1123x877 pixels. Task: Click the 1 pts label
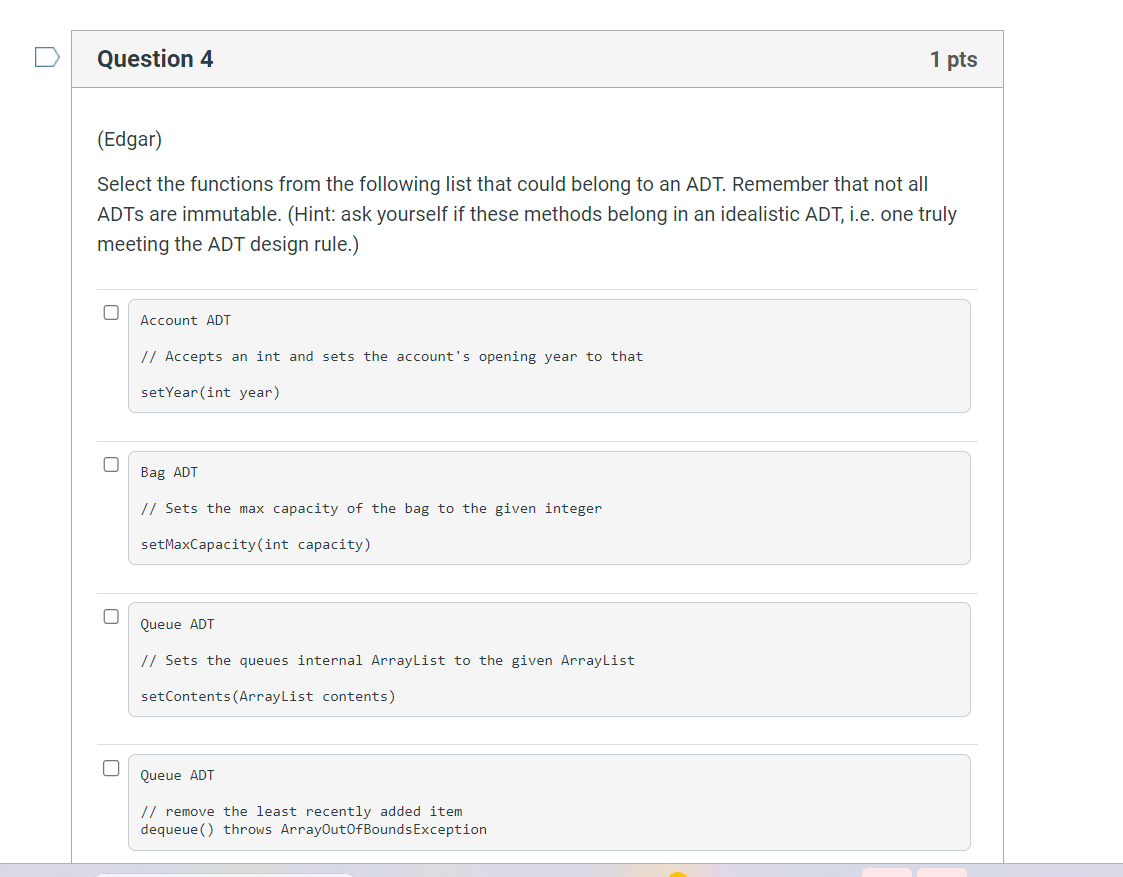(953, 59)
